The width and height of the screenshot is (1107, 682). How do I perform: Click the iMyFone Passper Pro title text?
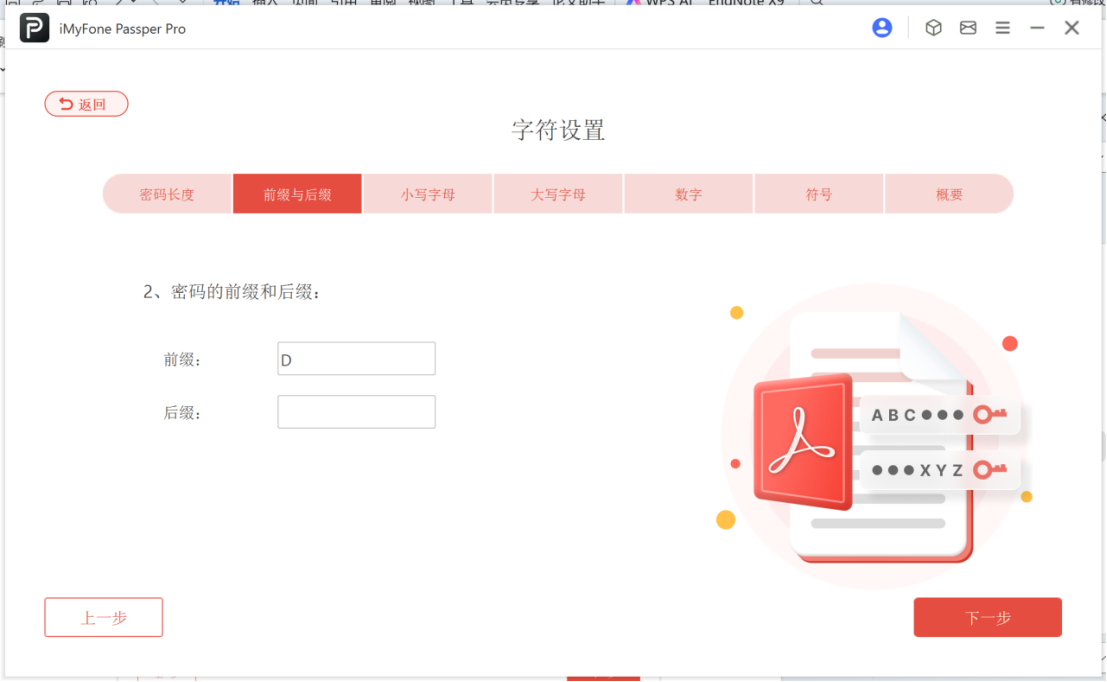click(x=123, y=29)
